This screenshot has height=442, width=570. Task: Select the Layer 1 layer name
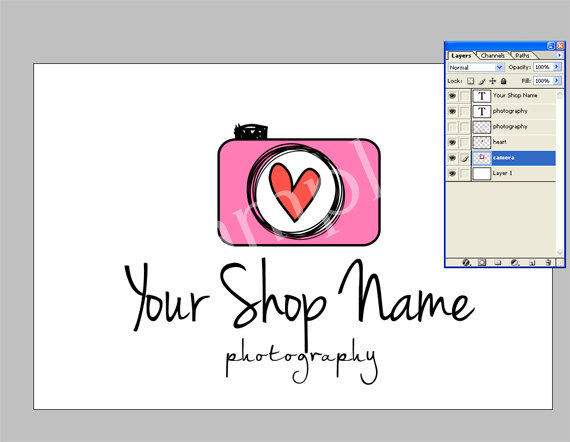tap(502, 173)
